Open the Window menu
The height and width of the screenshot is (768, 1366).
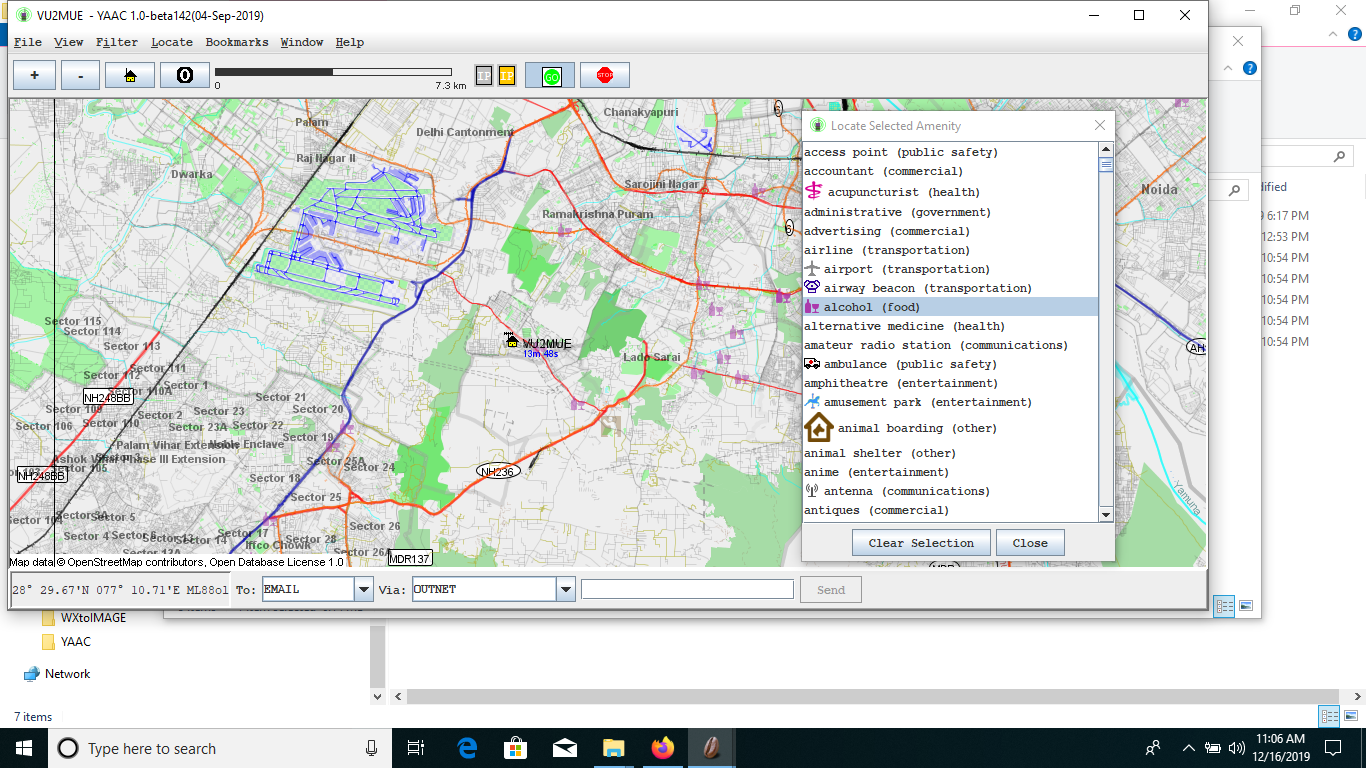tap(302, 42)
